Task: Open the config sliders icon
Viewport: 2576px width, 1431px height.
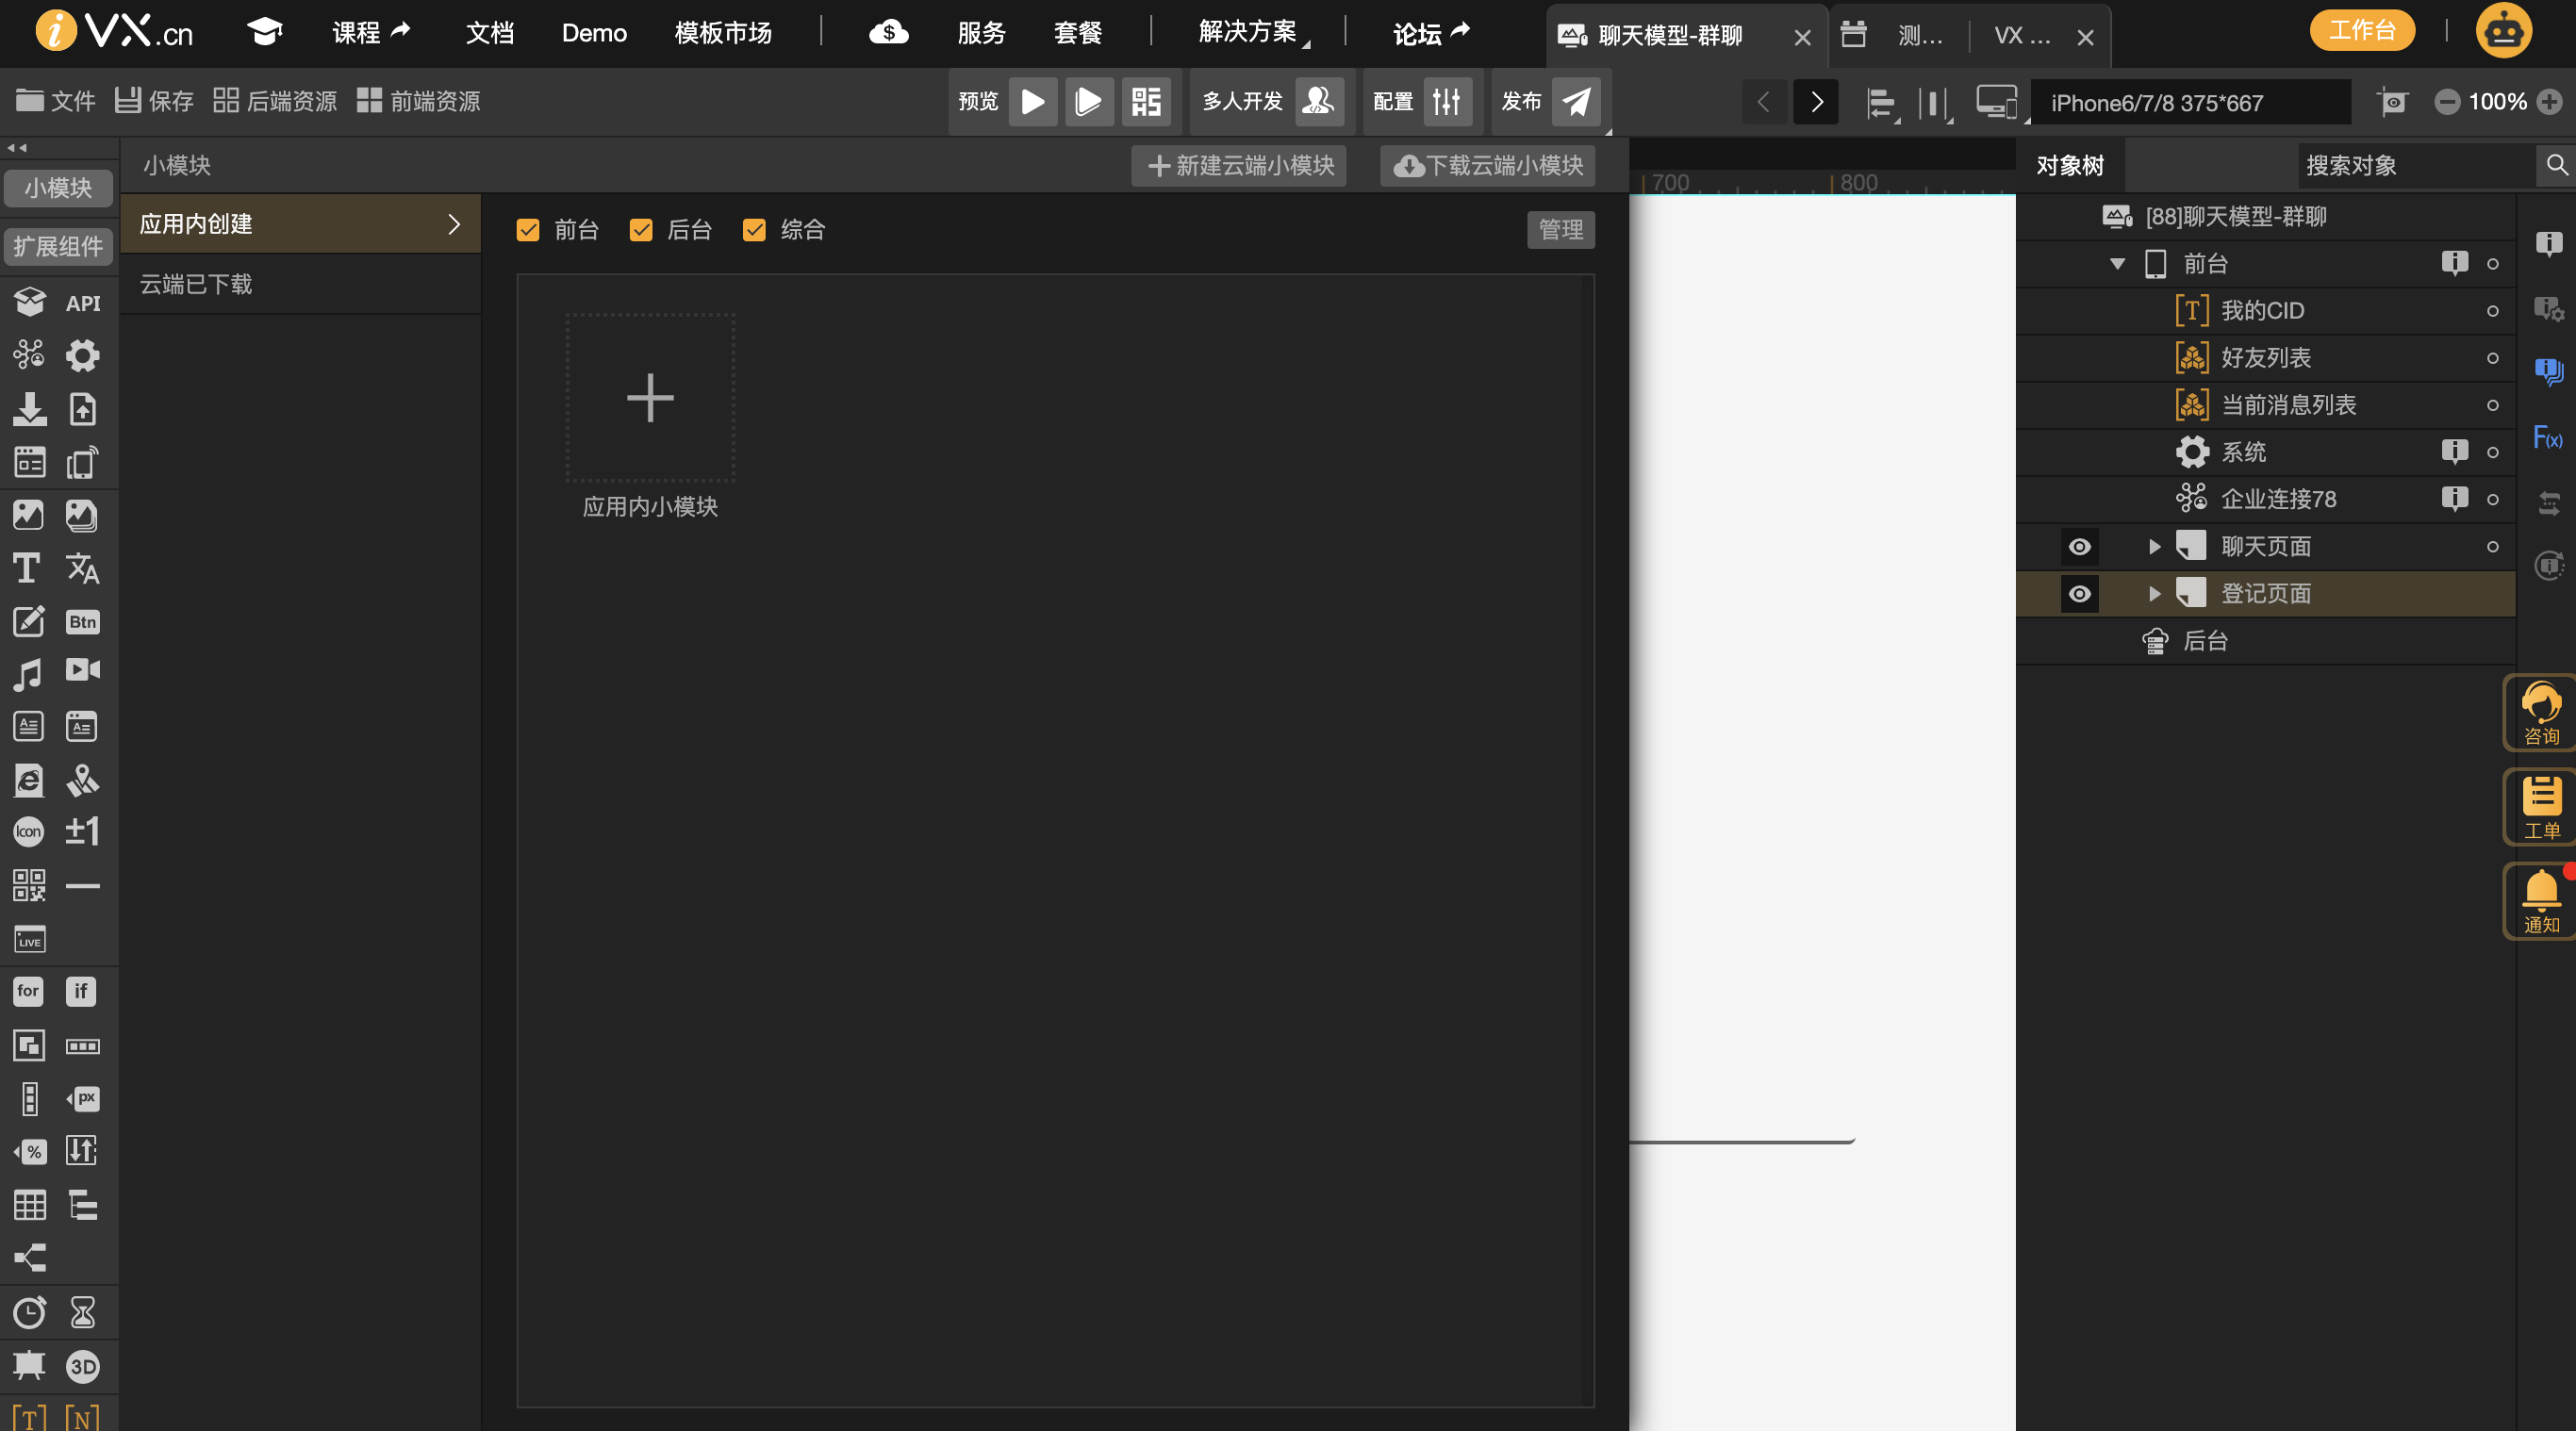Action: [x=1446, y=102]
